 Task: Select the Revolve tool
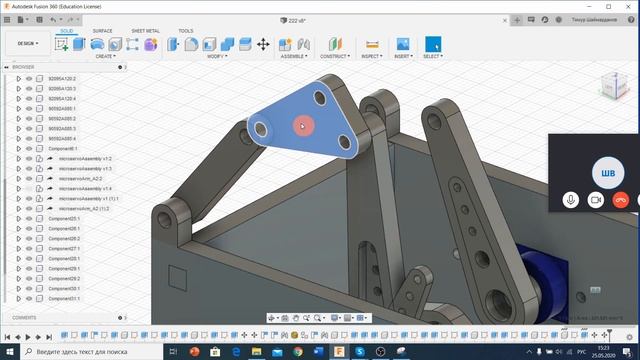click(x=97, y=44)
